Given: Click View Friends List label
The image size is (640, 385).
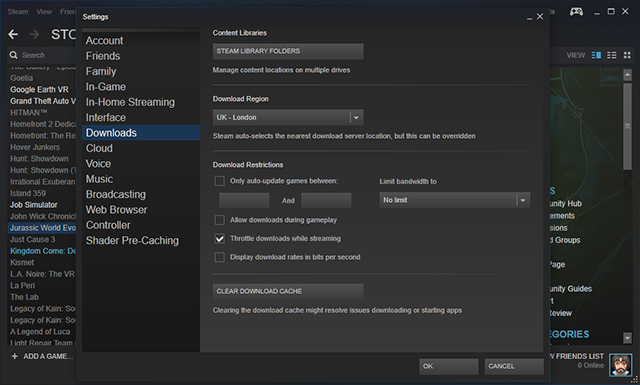Looking at the screenshot, I should (x=577, y=356).
